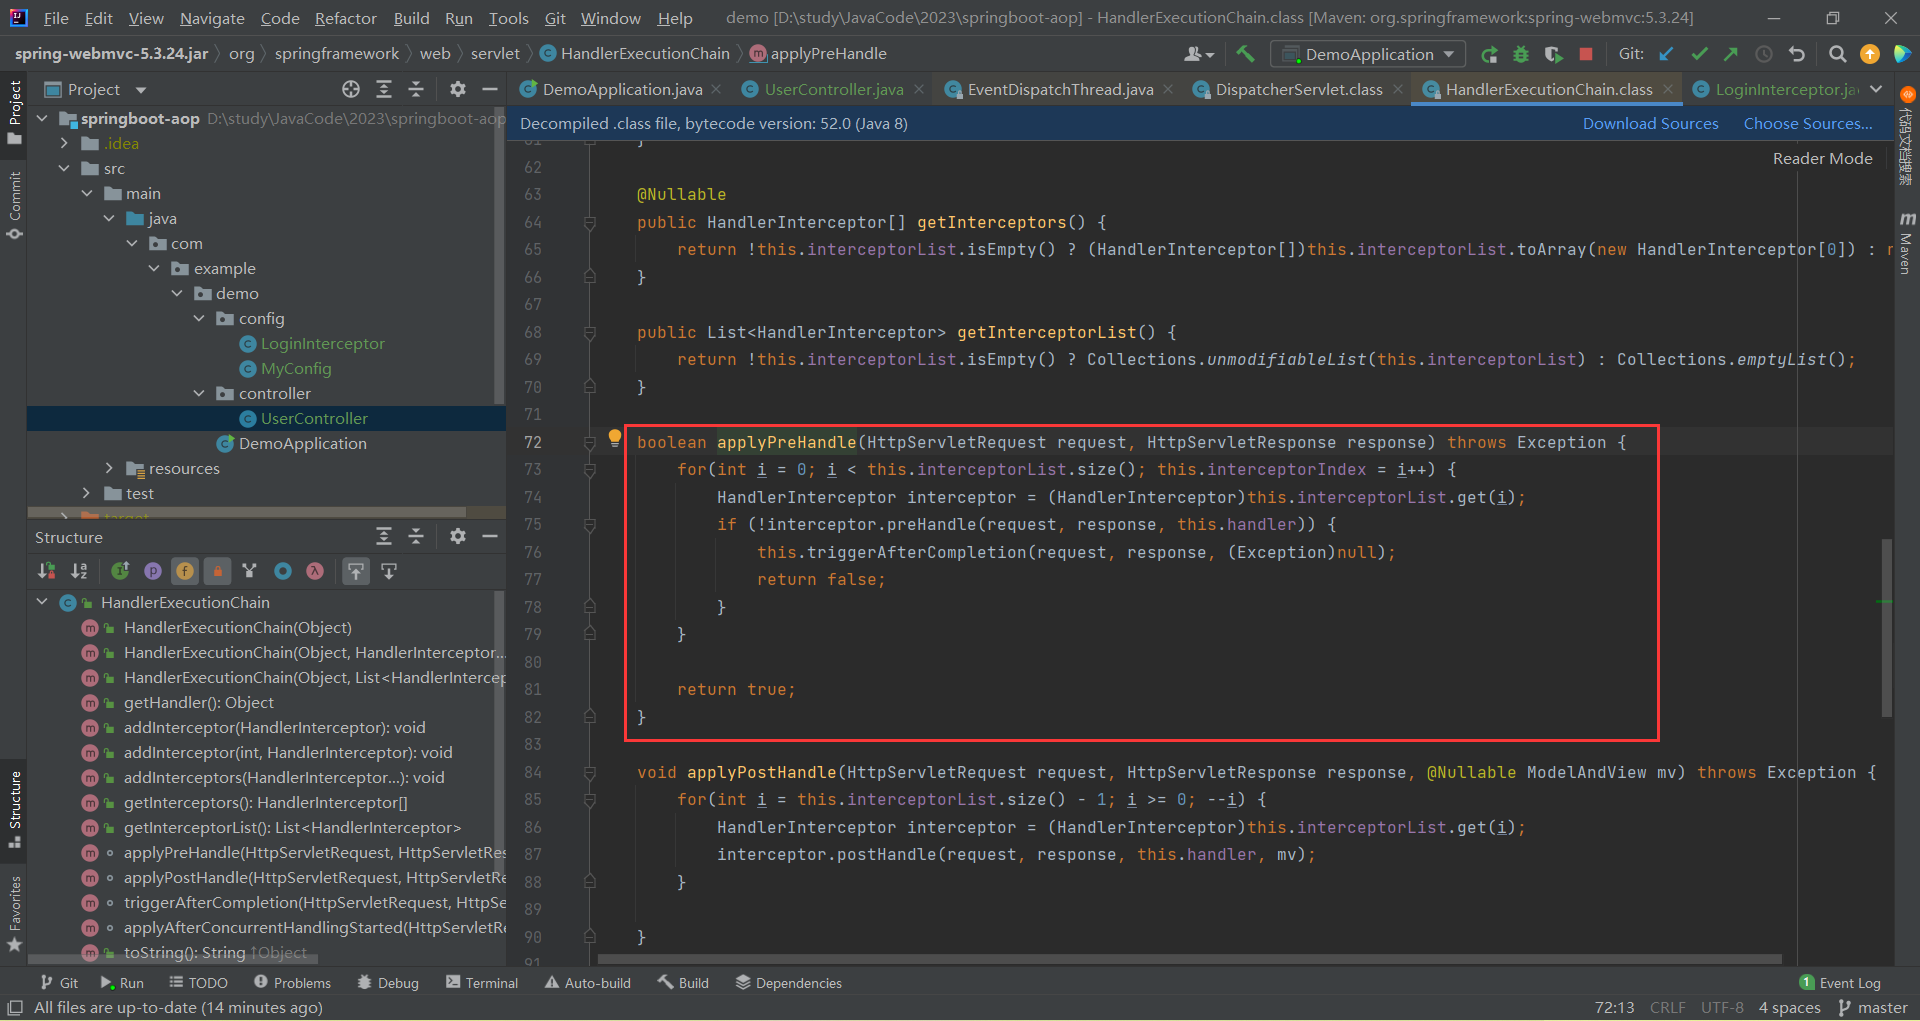Click the red Stop square color button
Screen dimensions: 1920x1021
click(1585, 54)
